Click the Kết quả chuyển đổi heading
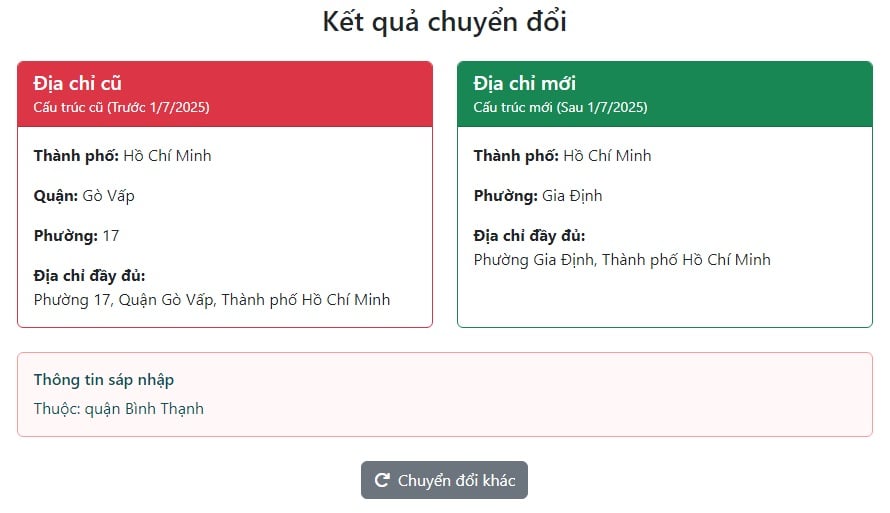Screen dimensions: 890x513 (444, 22)
